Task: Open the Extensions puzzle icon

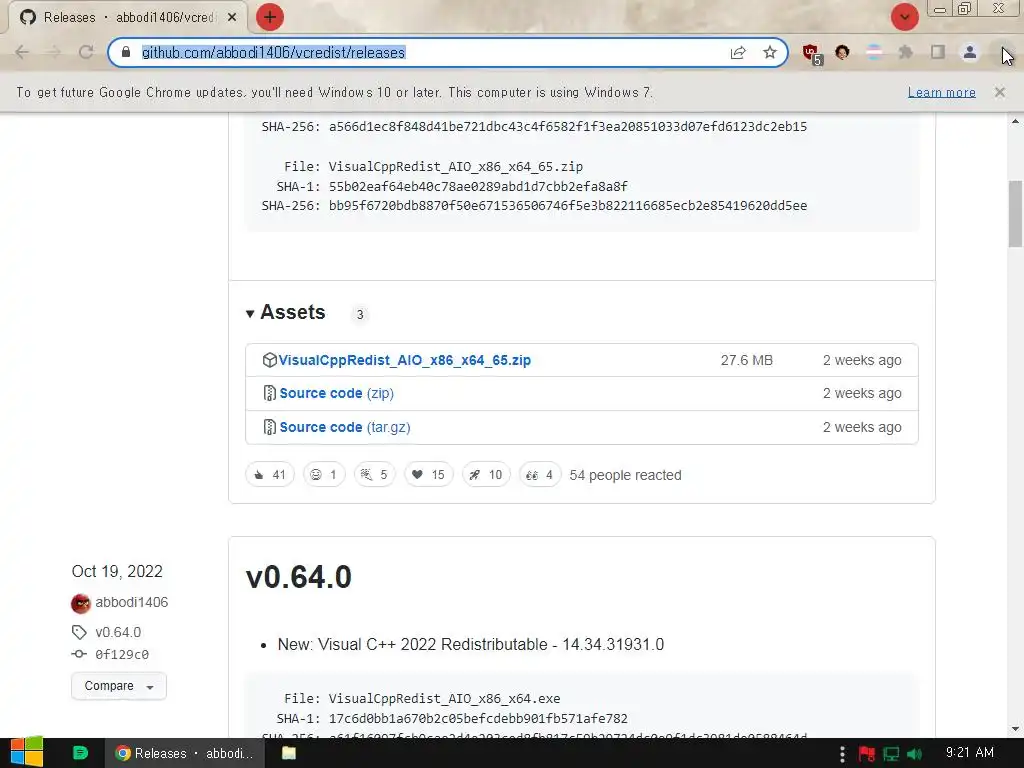Action: tap(906, 52)
